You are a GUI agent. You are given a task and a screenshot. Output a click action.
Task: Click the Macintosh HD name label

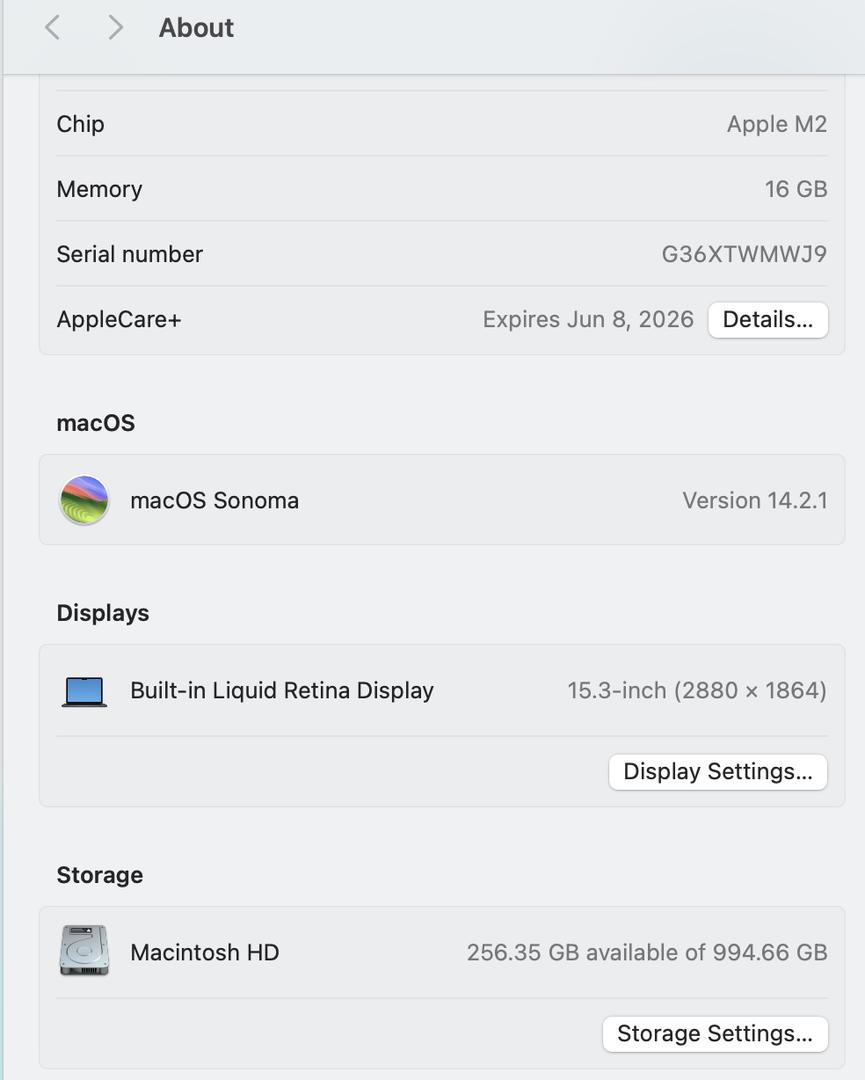(x=204, y=952)
